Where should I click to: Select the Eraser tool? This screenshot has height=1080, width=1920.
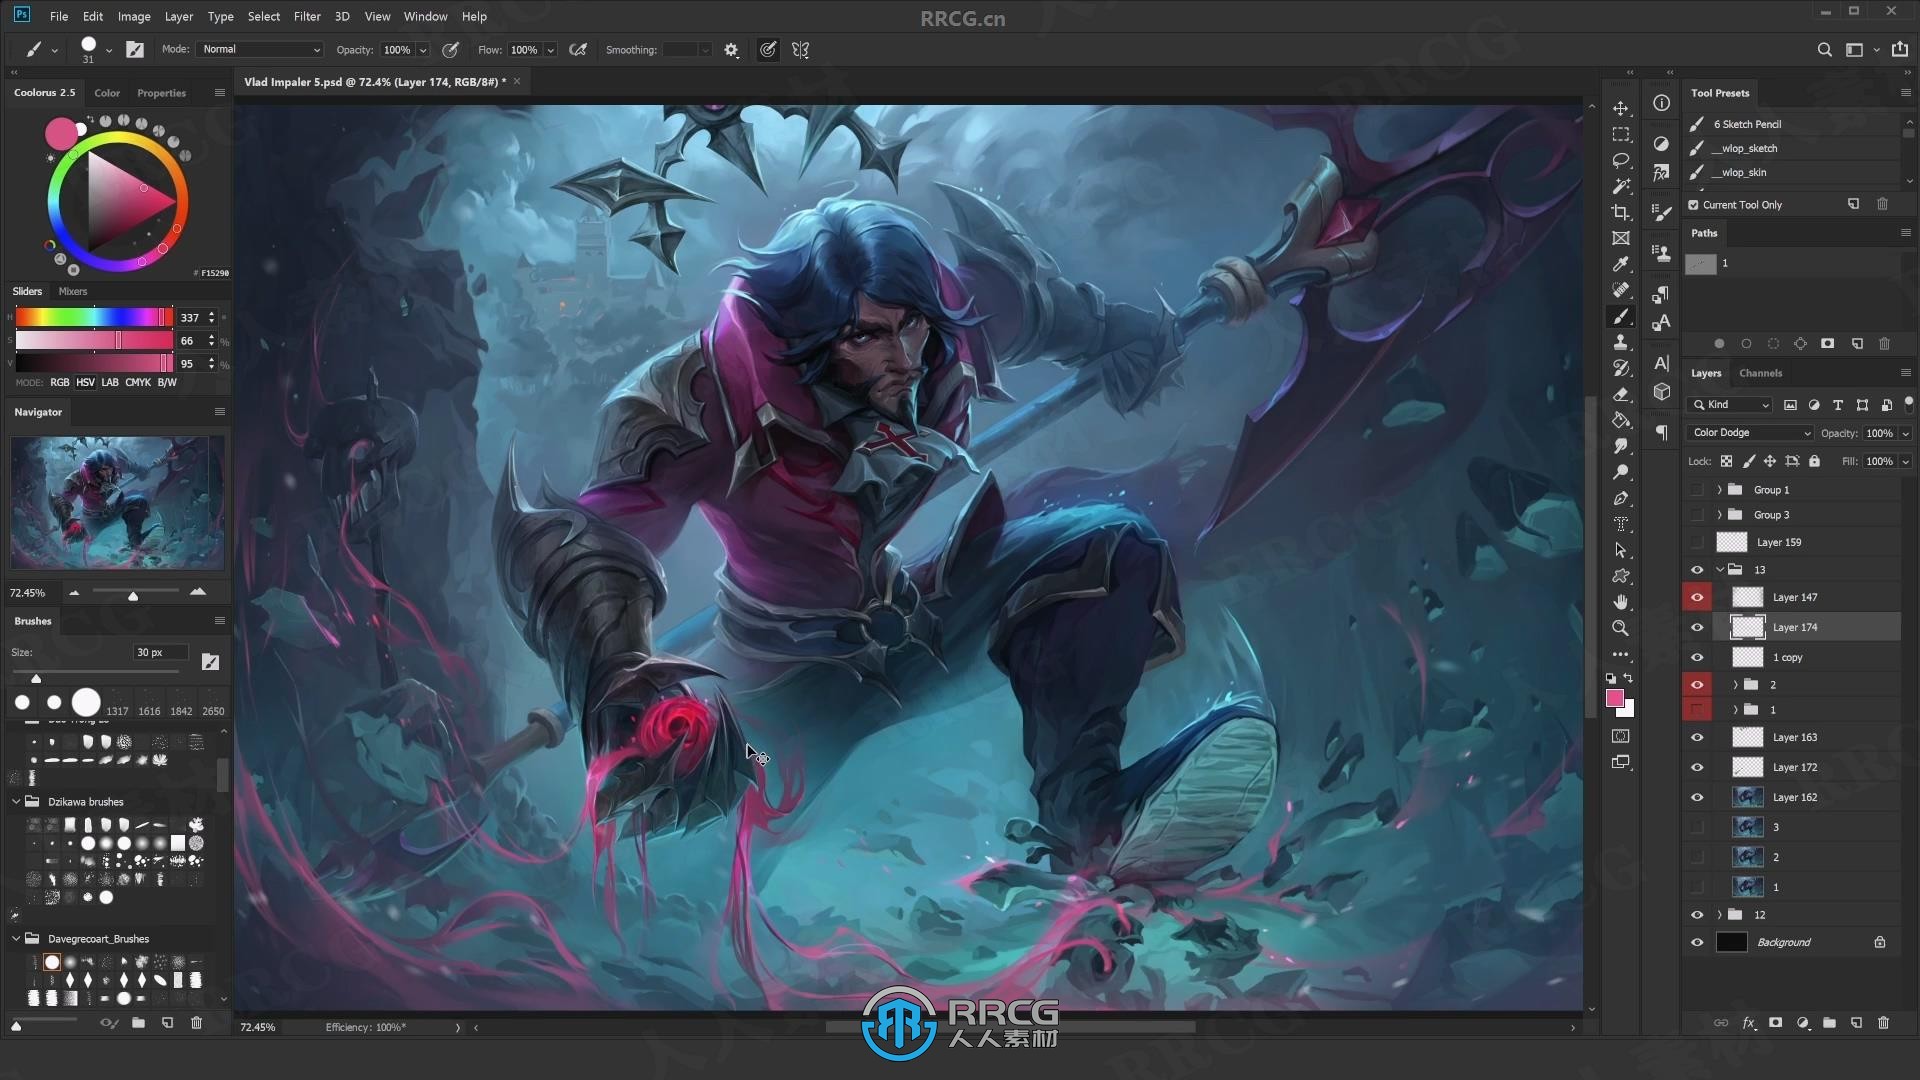(x=1621, y=394)
